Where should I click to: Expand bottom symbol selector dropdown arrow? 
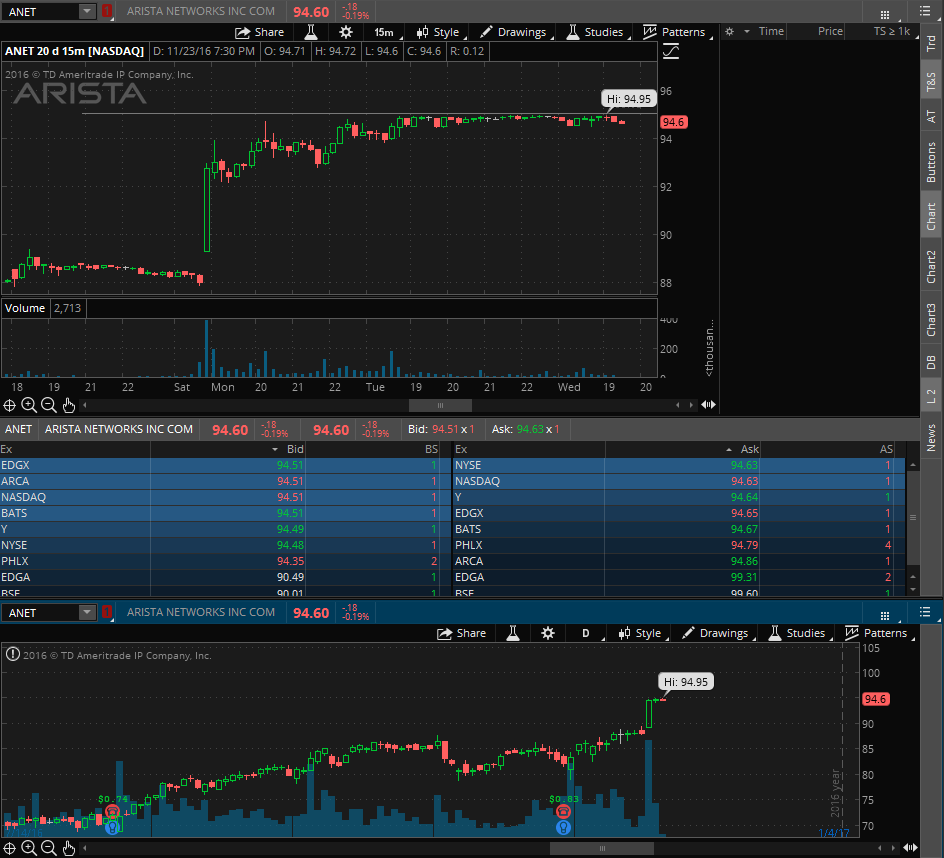pos(87,612)
